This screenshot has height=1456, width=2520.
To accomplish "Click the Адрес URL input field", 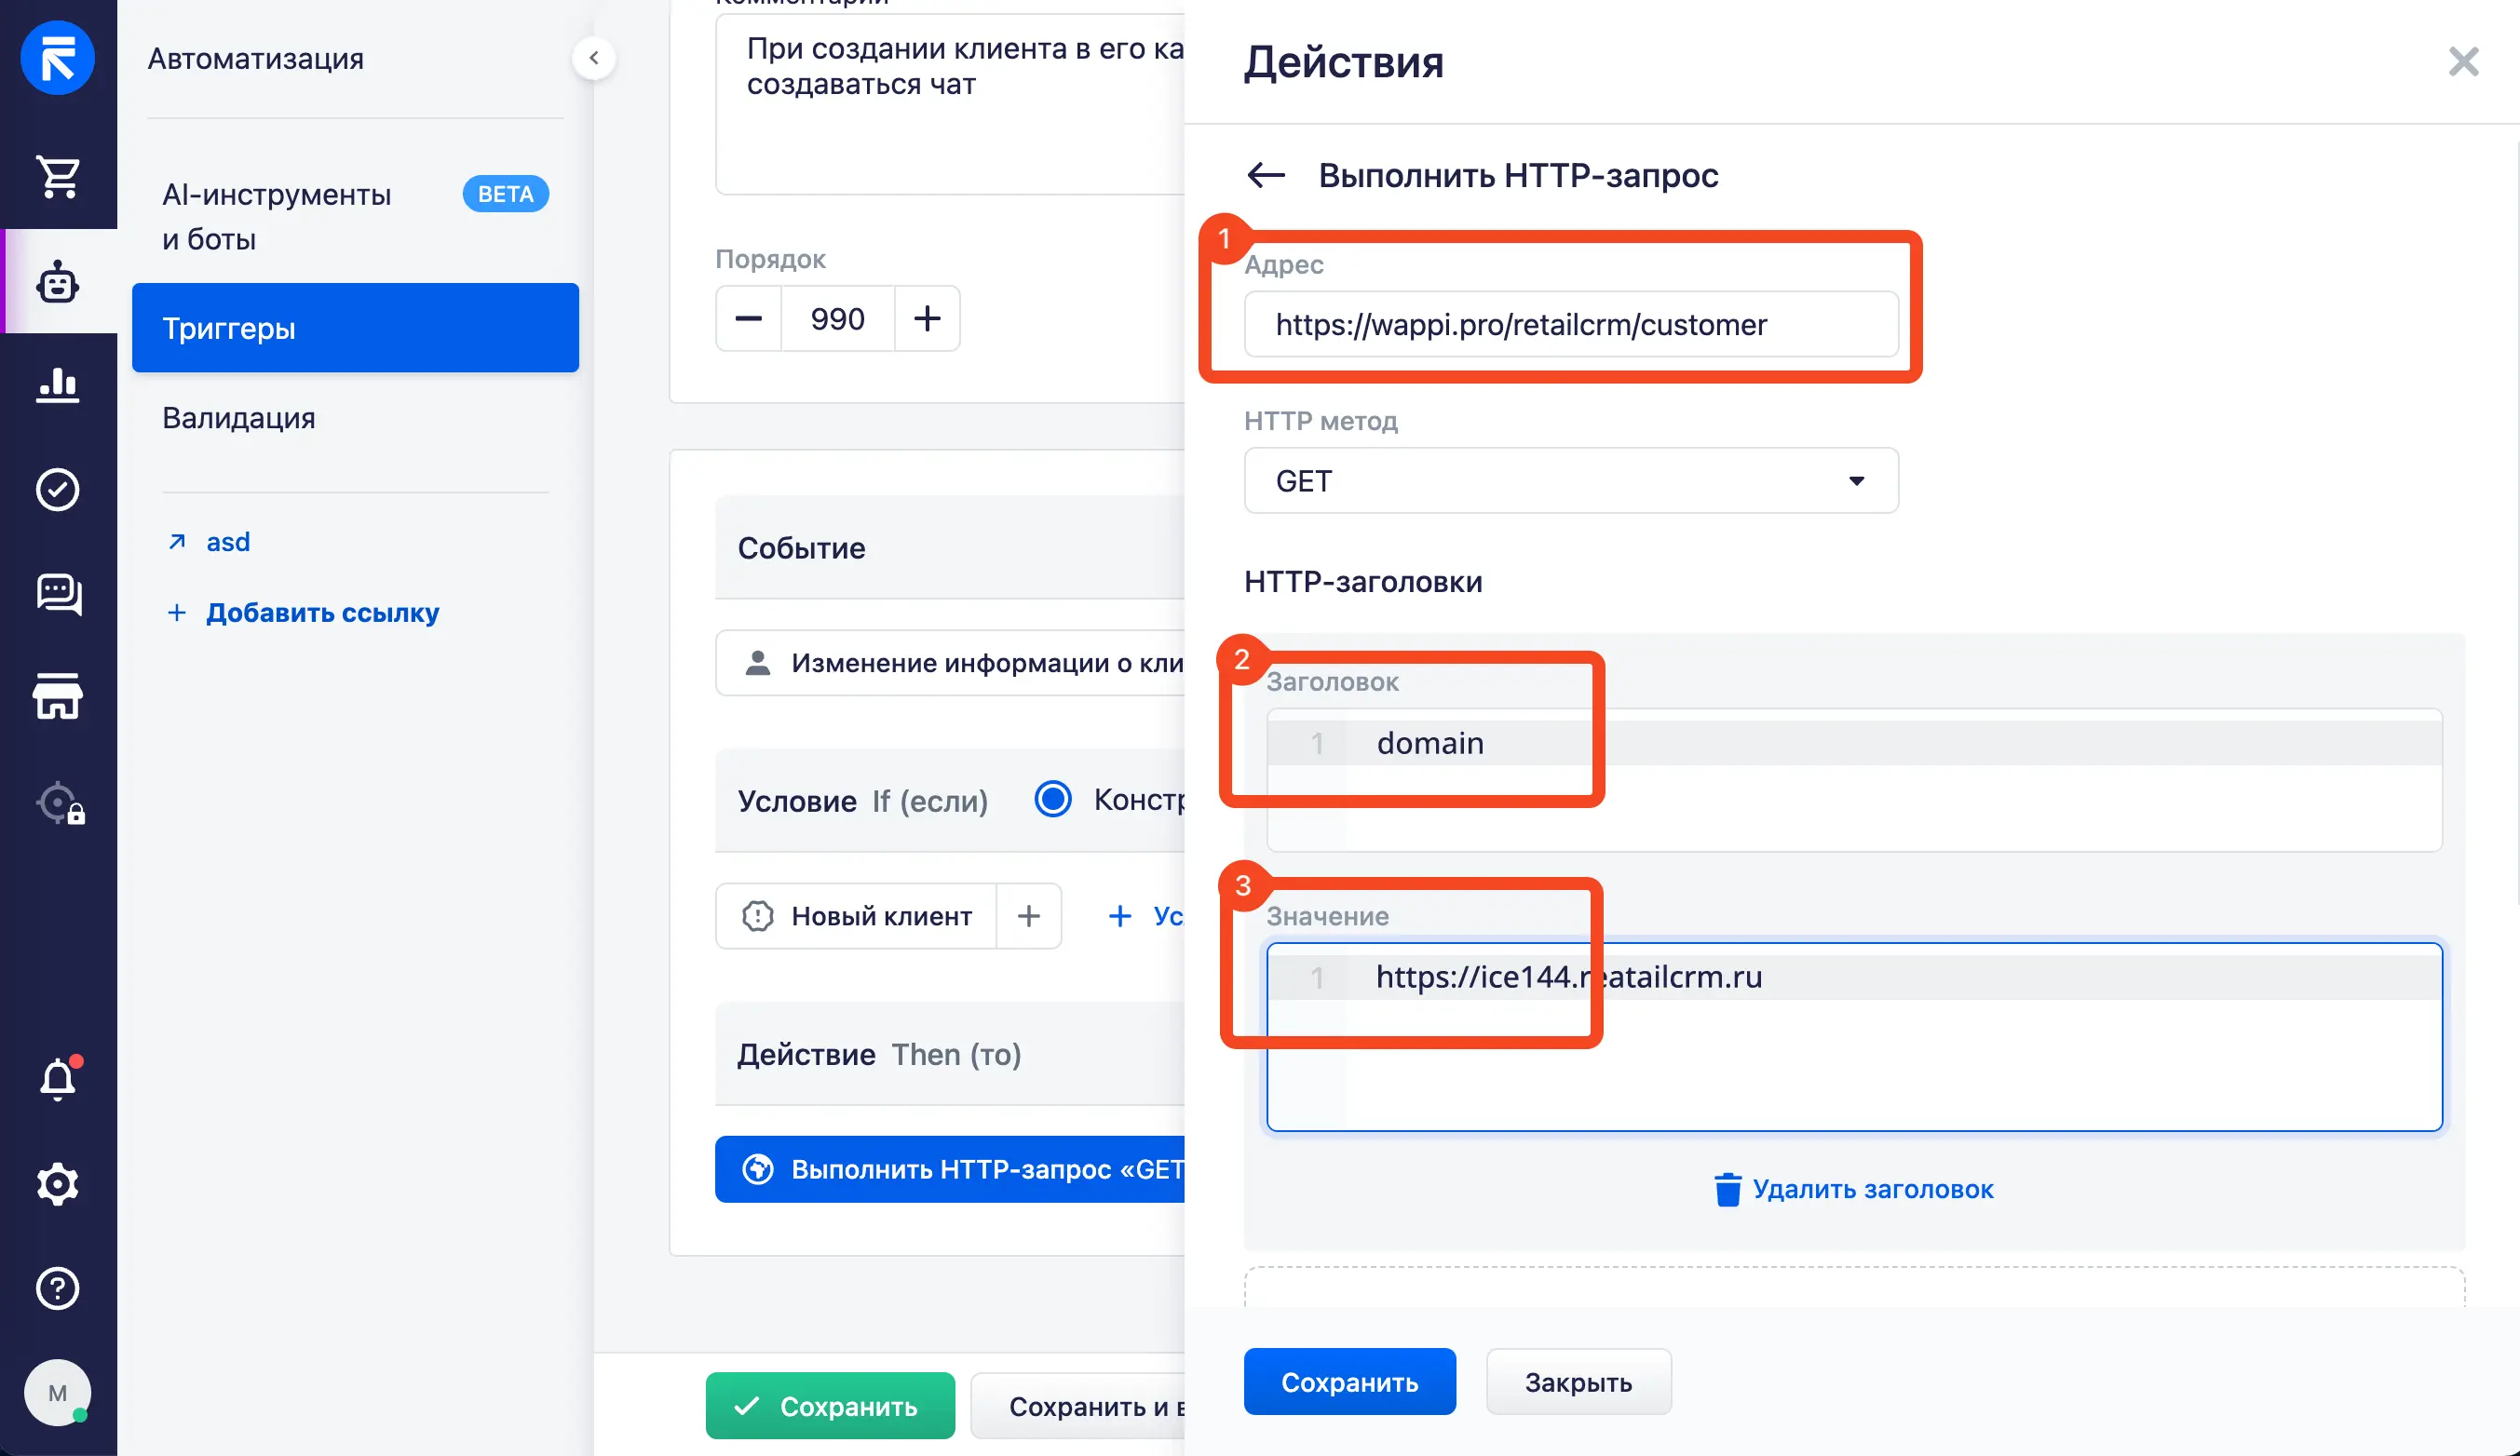I will pyautogui.click(x=1571, y=324).
